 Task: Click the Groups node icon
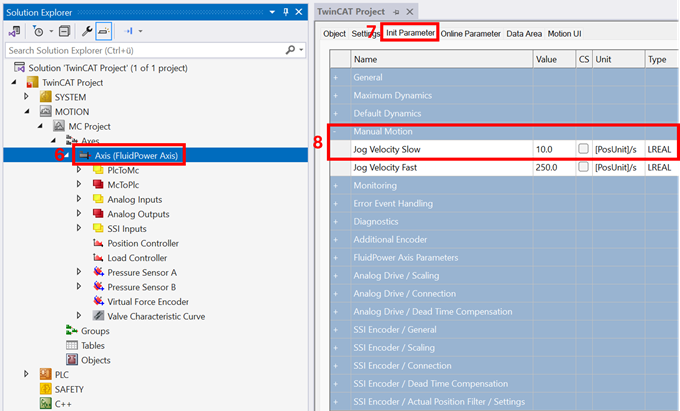[72, 330]
